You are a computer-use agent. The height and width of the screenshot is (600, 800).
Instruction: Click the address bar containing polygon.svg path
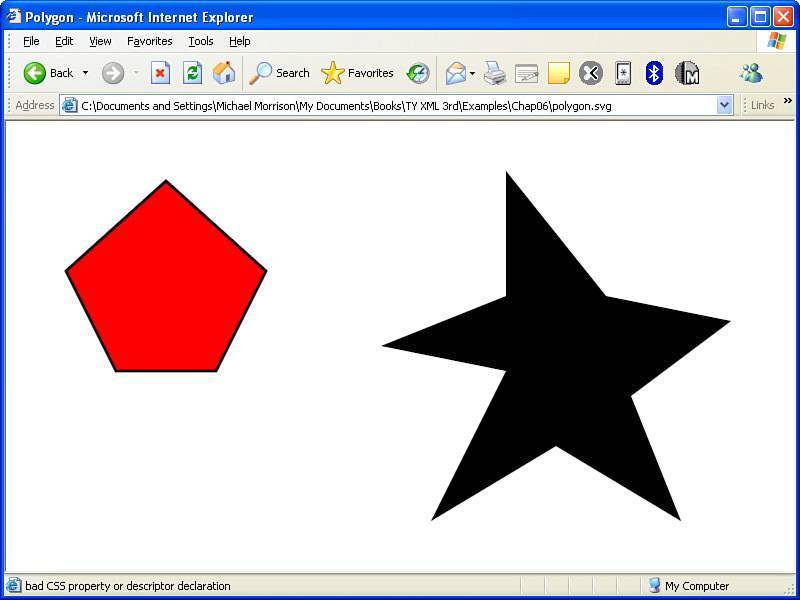(x=396, y=106)
